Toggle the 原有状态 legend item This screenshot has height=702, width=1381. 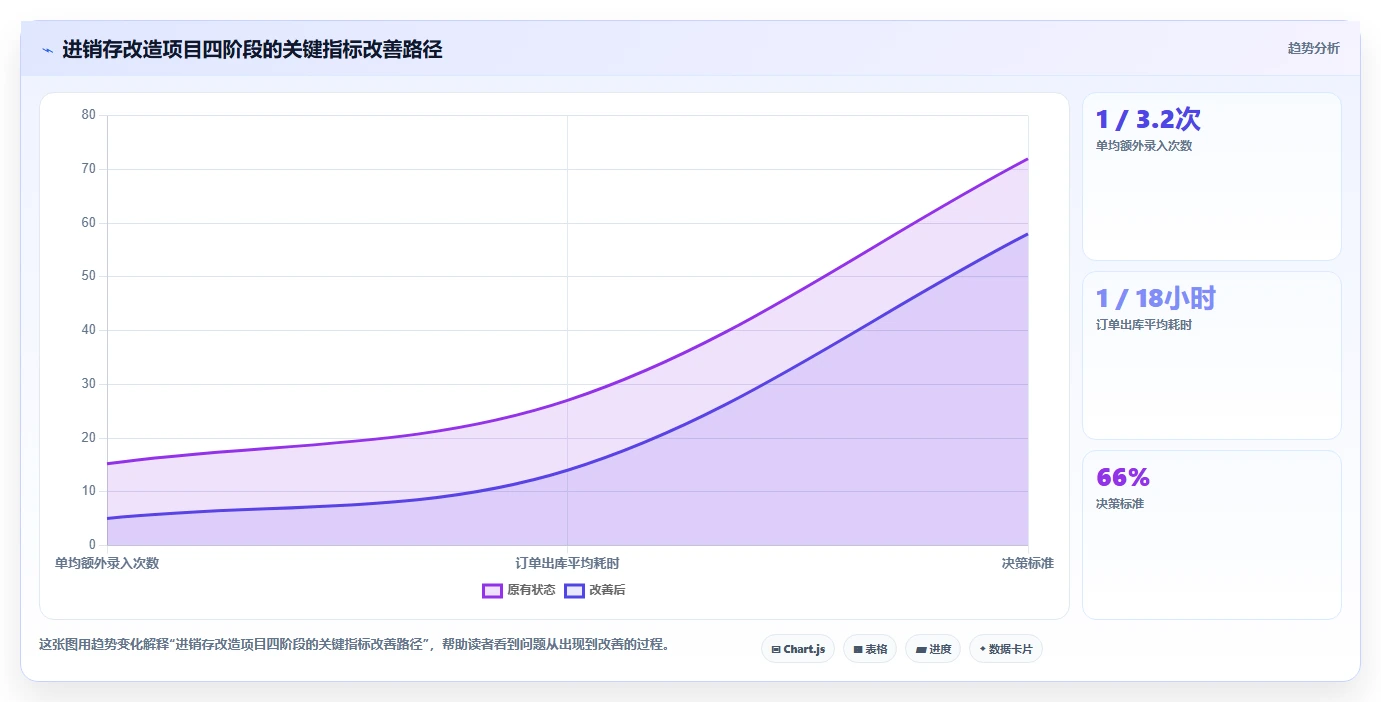click(519, 590)
